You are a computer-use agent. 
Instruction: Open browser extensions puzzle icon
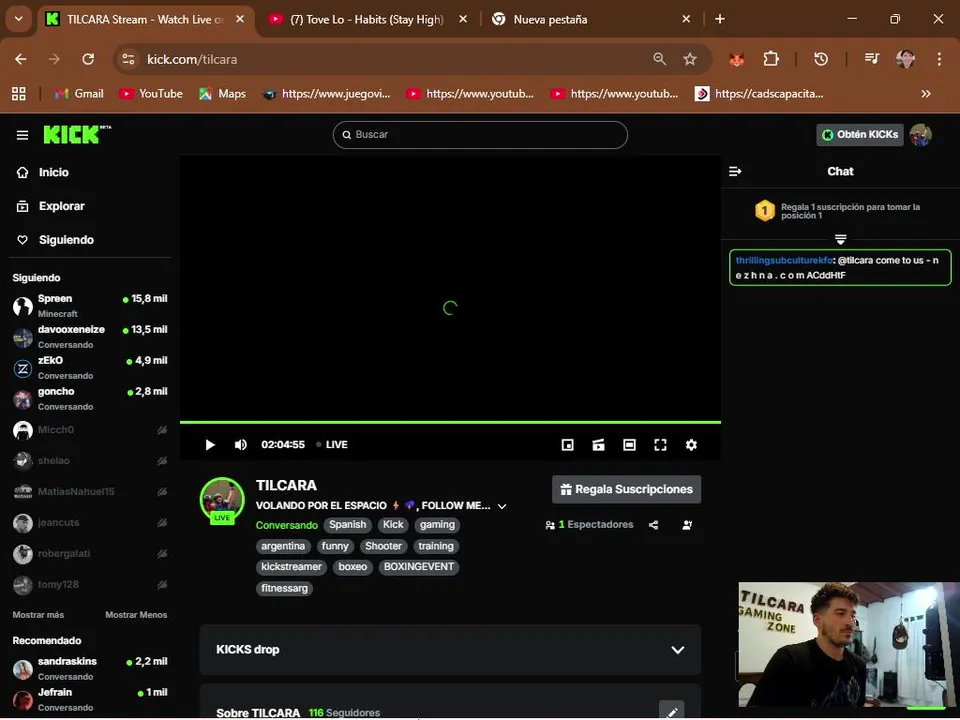771,59
